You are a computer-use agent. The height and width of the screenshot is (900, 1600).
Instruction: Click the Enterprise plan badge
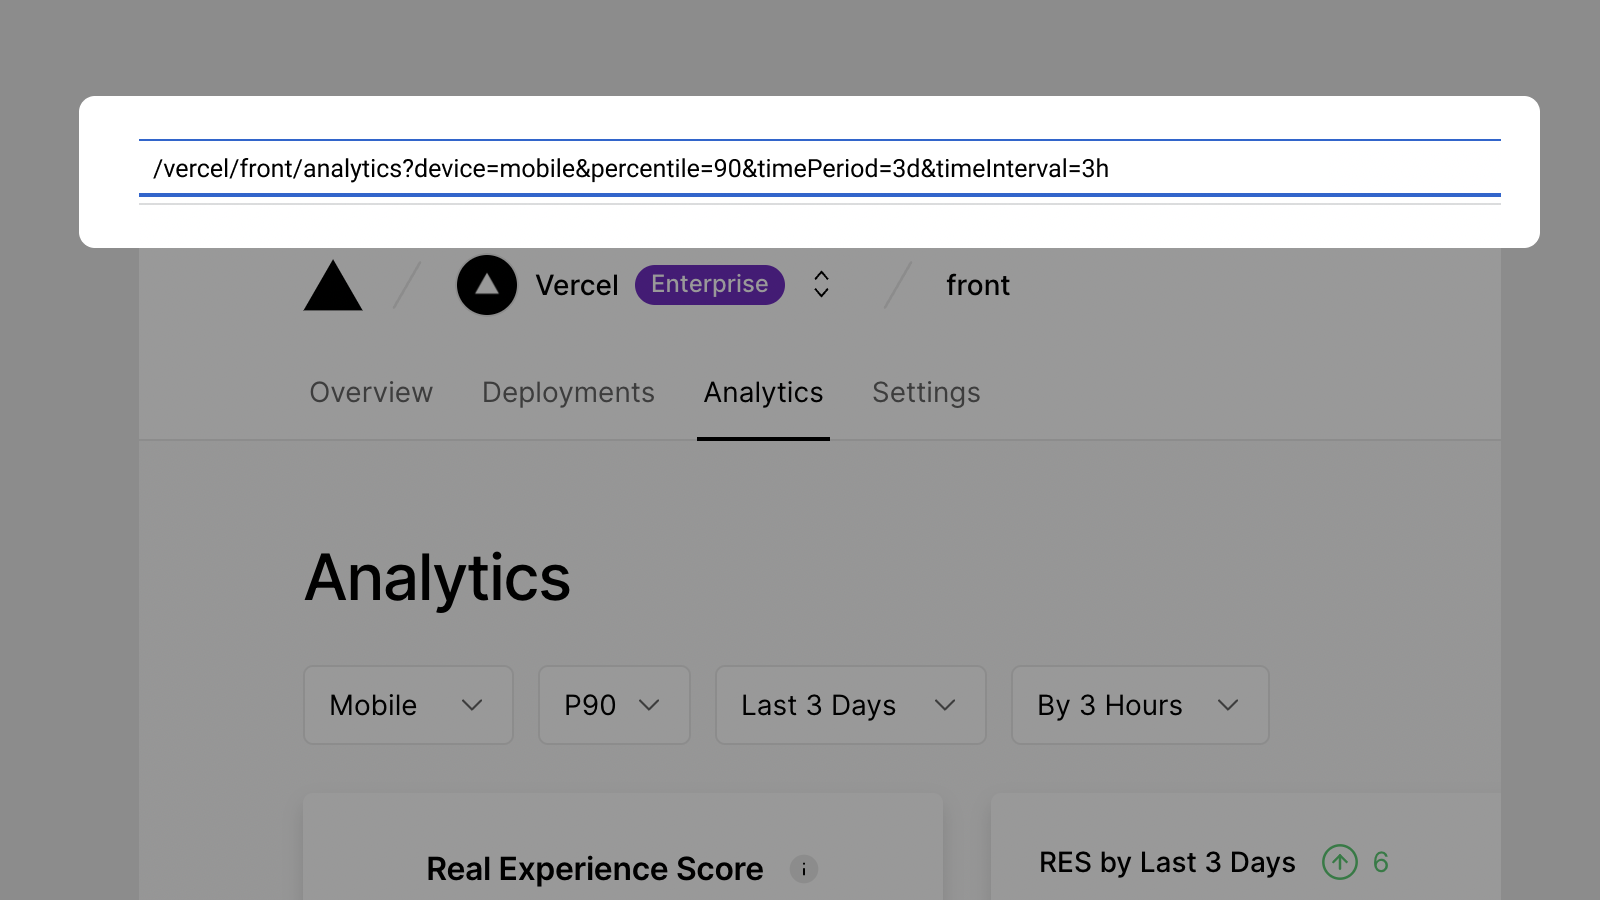(x=709, y=284)
